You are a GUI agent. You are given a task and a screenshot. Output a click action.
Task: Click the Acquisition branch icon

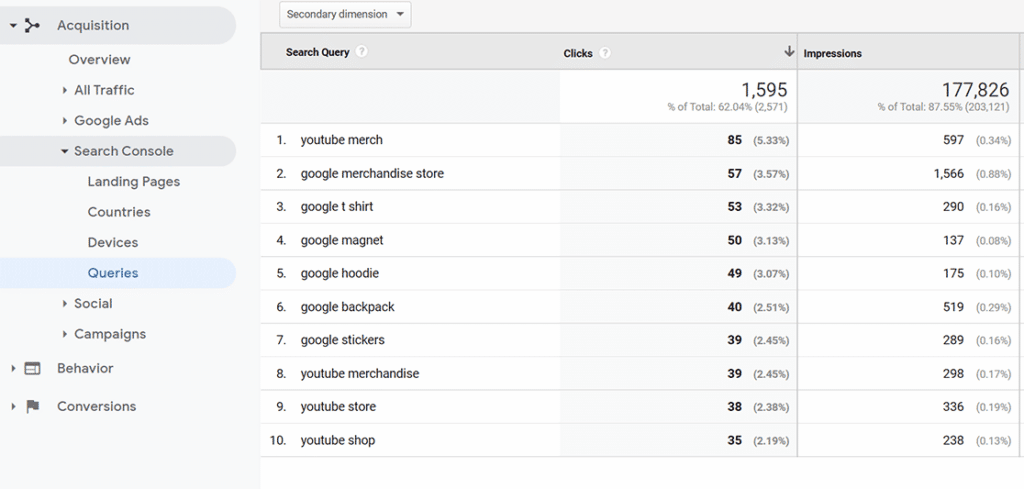[32, 25]
